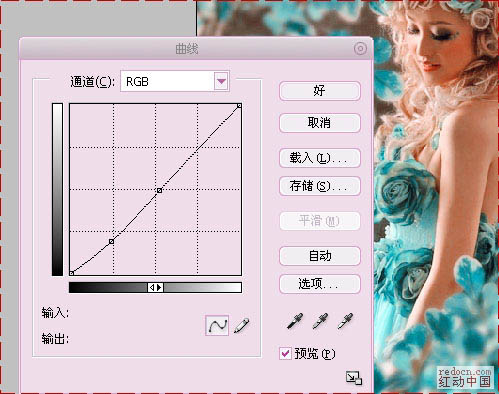Toggle the 预览(P) preview checkbox
499x394 pixels.
pos(285,353)
